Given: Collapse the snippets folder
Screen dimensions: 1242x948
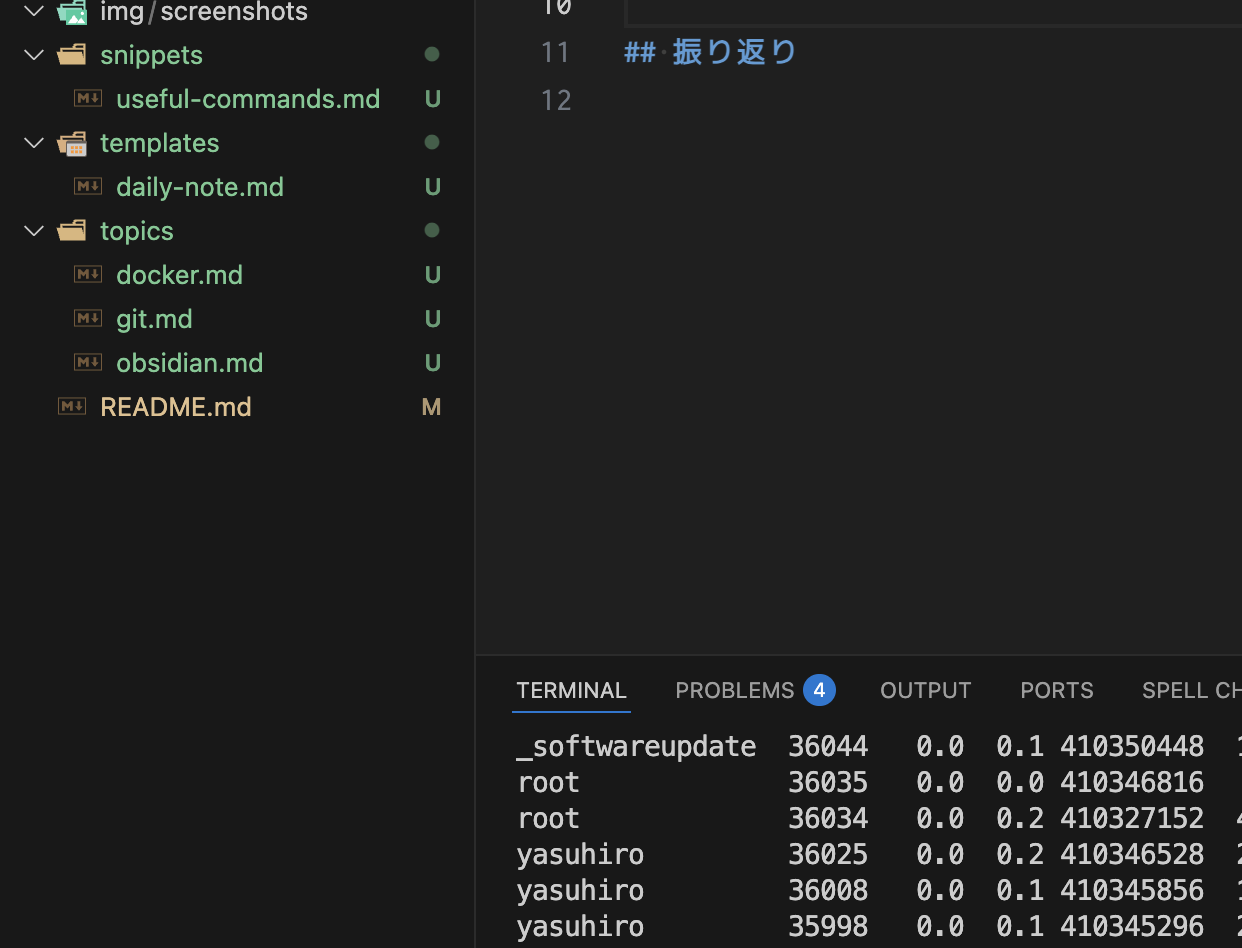Looking at the screenshot, I should (x=33, y=54).
